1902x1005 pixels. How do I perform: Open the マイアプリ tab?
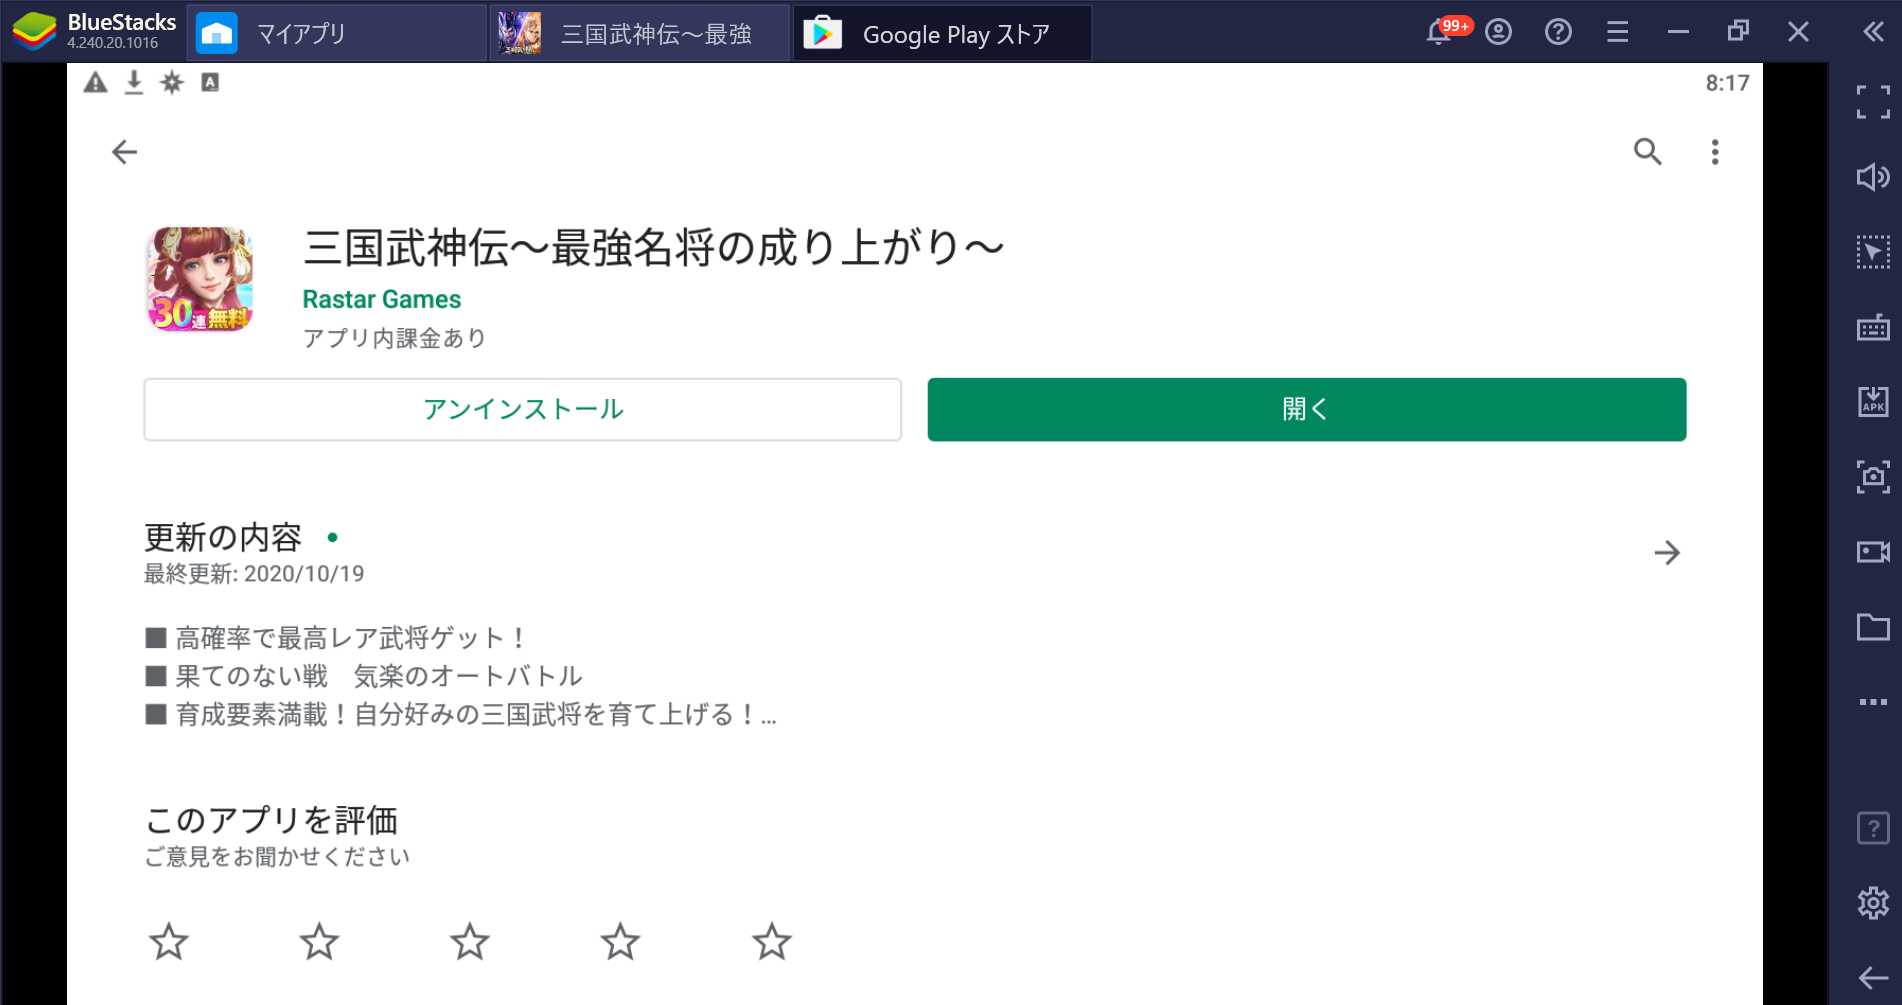pyautogui.click(x=337, y=34)
